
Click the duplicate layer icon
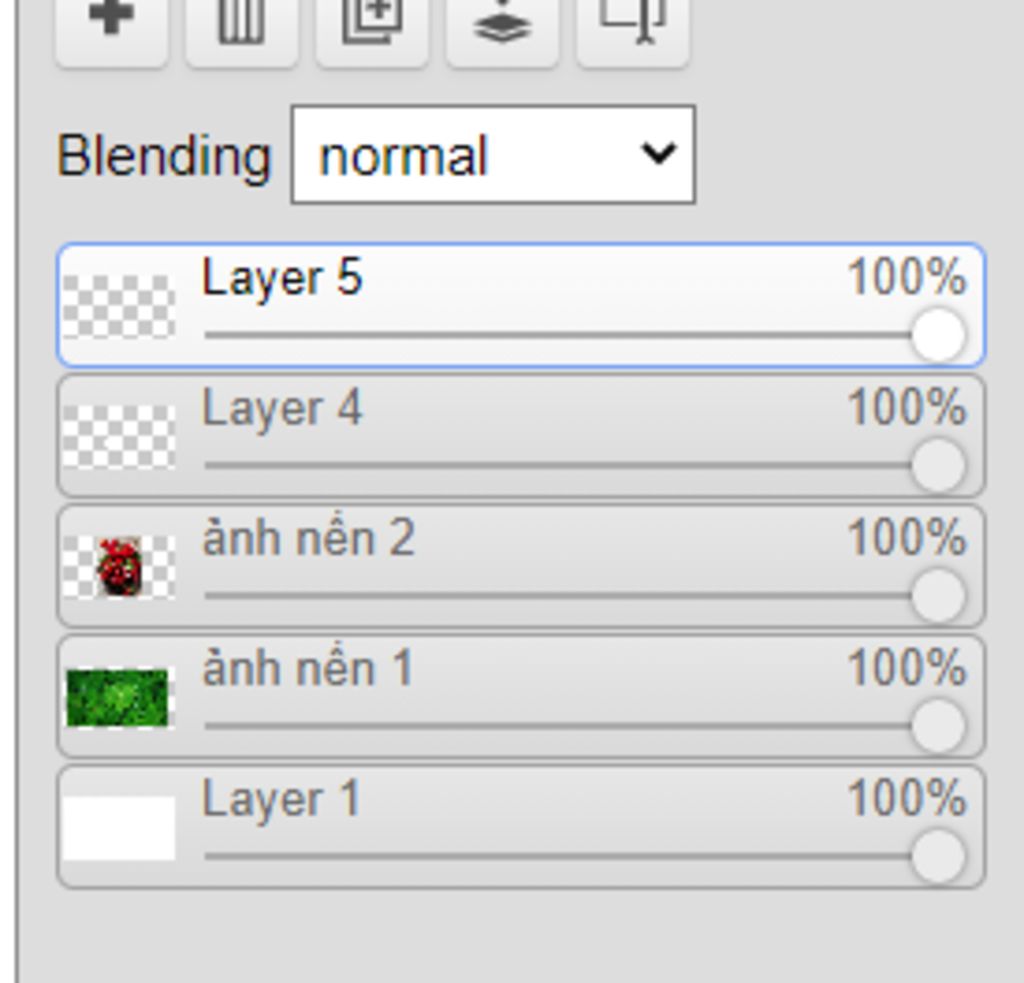coord(372,24)
